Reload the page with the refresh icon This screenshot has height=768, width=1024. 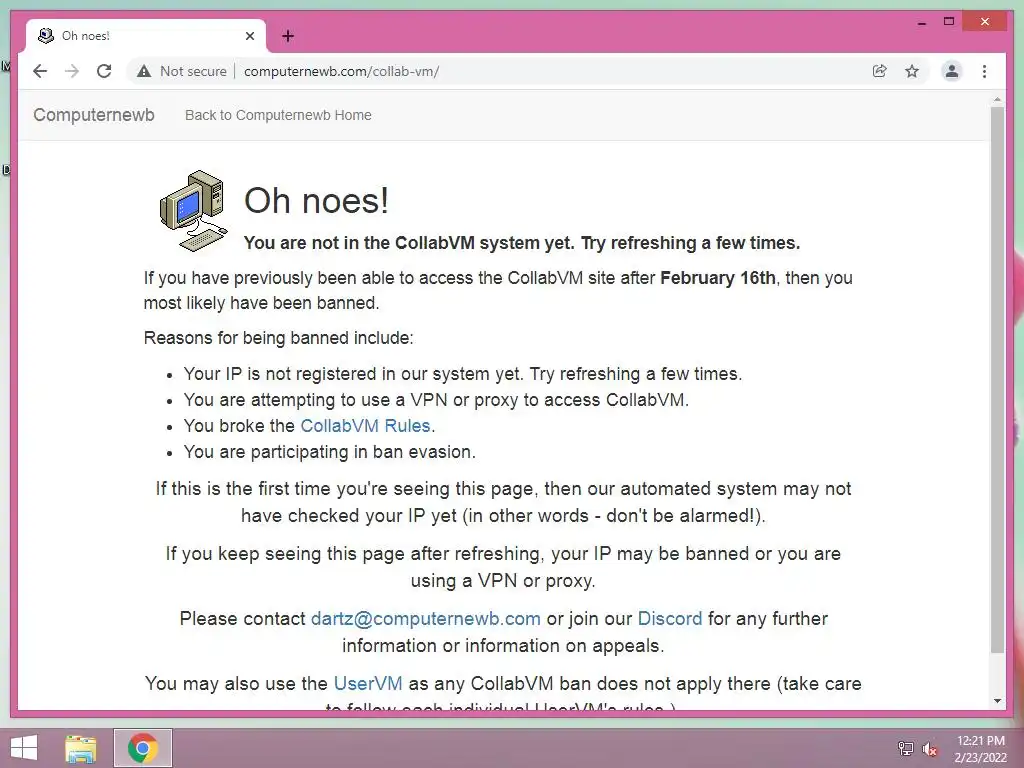(x=104, y=71)
